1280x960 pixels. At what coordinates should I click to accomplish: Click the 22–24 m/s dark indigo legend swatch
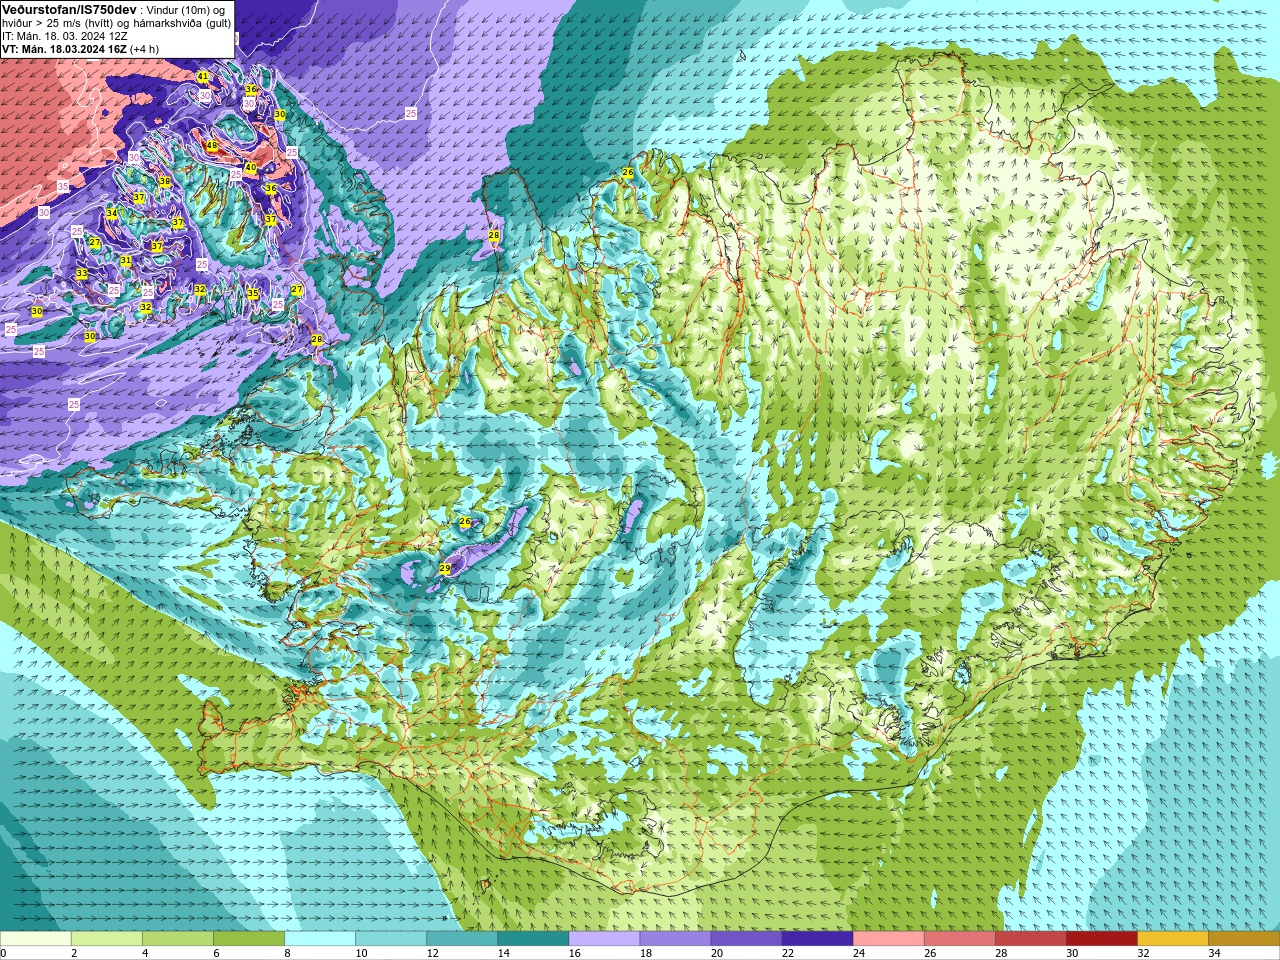[x=817, y=938]
